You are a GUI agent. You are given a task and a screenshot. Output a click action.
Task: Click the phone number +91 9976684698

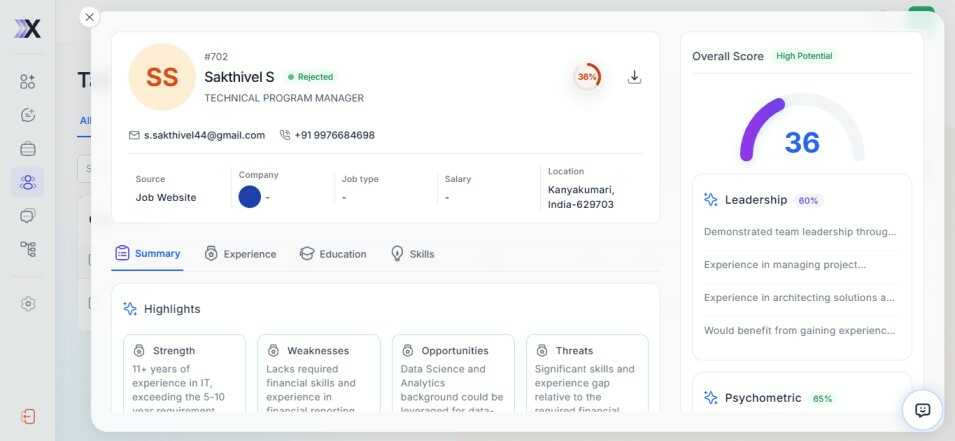[x=334, y=135]
